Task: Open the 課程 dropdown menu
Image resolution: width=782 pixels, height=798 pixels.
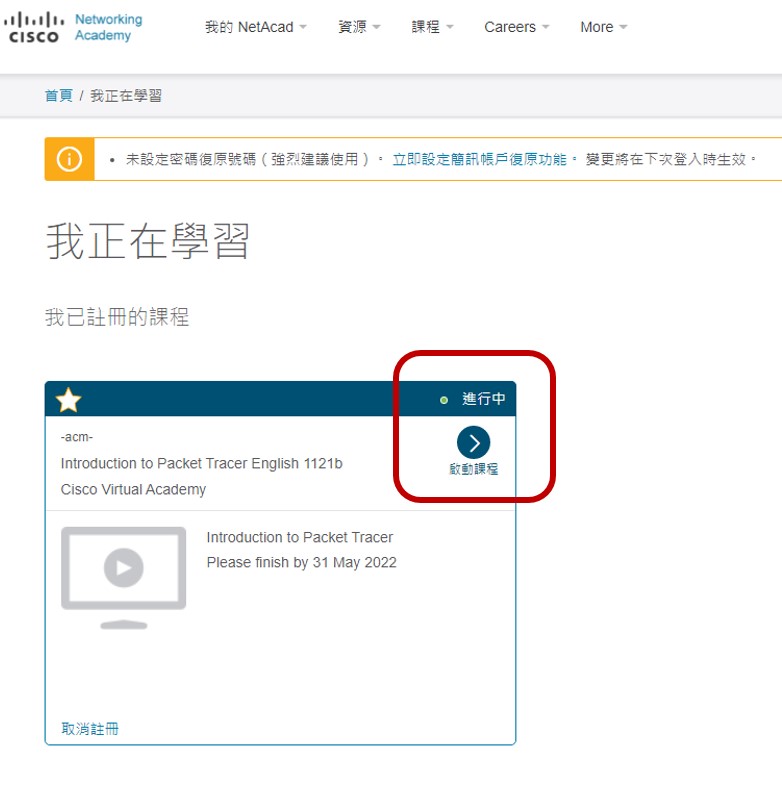Action: click(x=432, y=27)
